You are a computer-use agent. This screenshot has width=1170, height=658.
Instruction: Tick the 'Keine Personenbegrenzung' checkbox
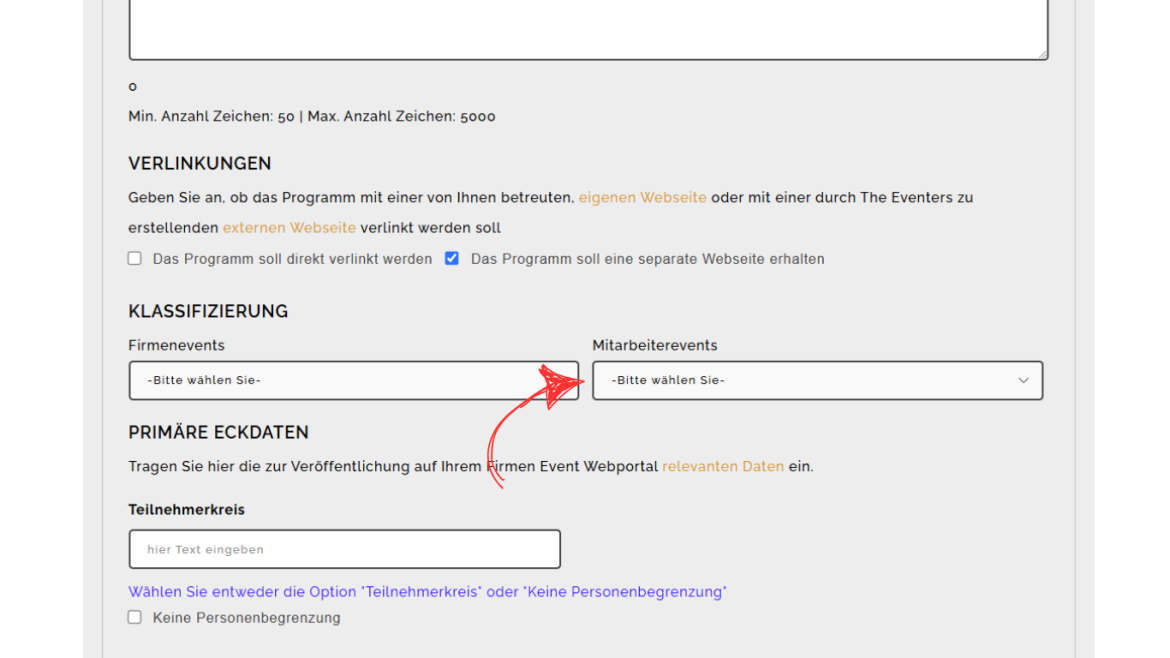pyautogui.click(x=134, y=617)
